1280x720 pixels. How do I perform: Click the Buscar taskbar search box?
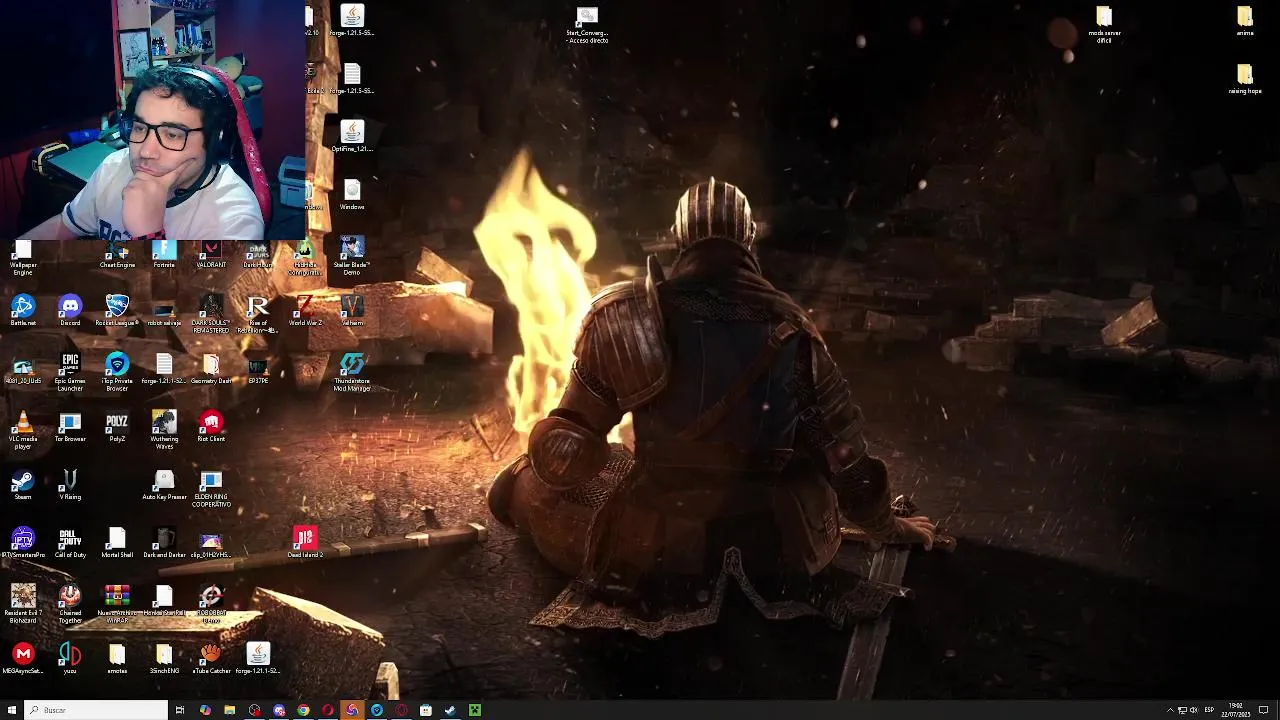coord(96,710)
